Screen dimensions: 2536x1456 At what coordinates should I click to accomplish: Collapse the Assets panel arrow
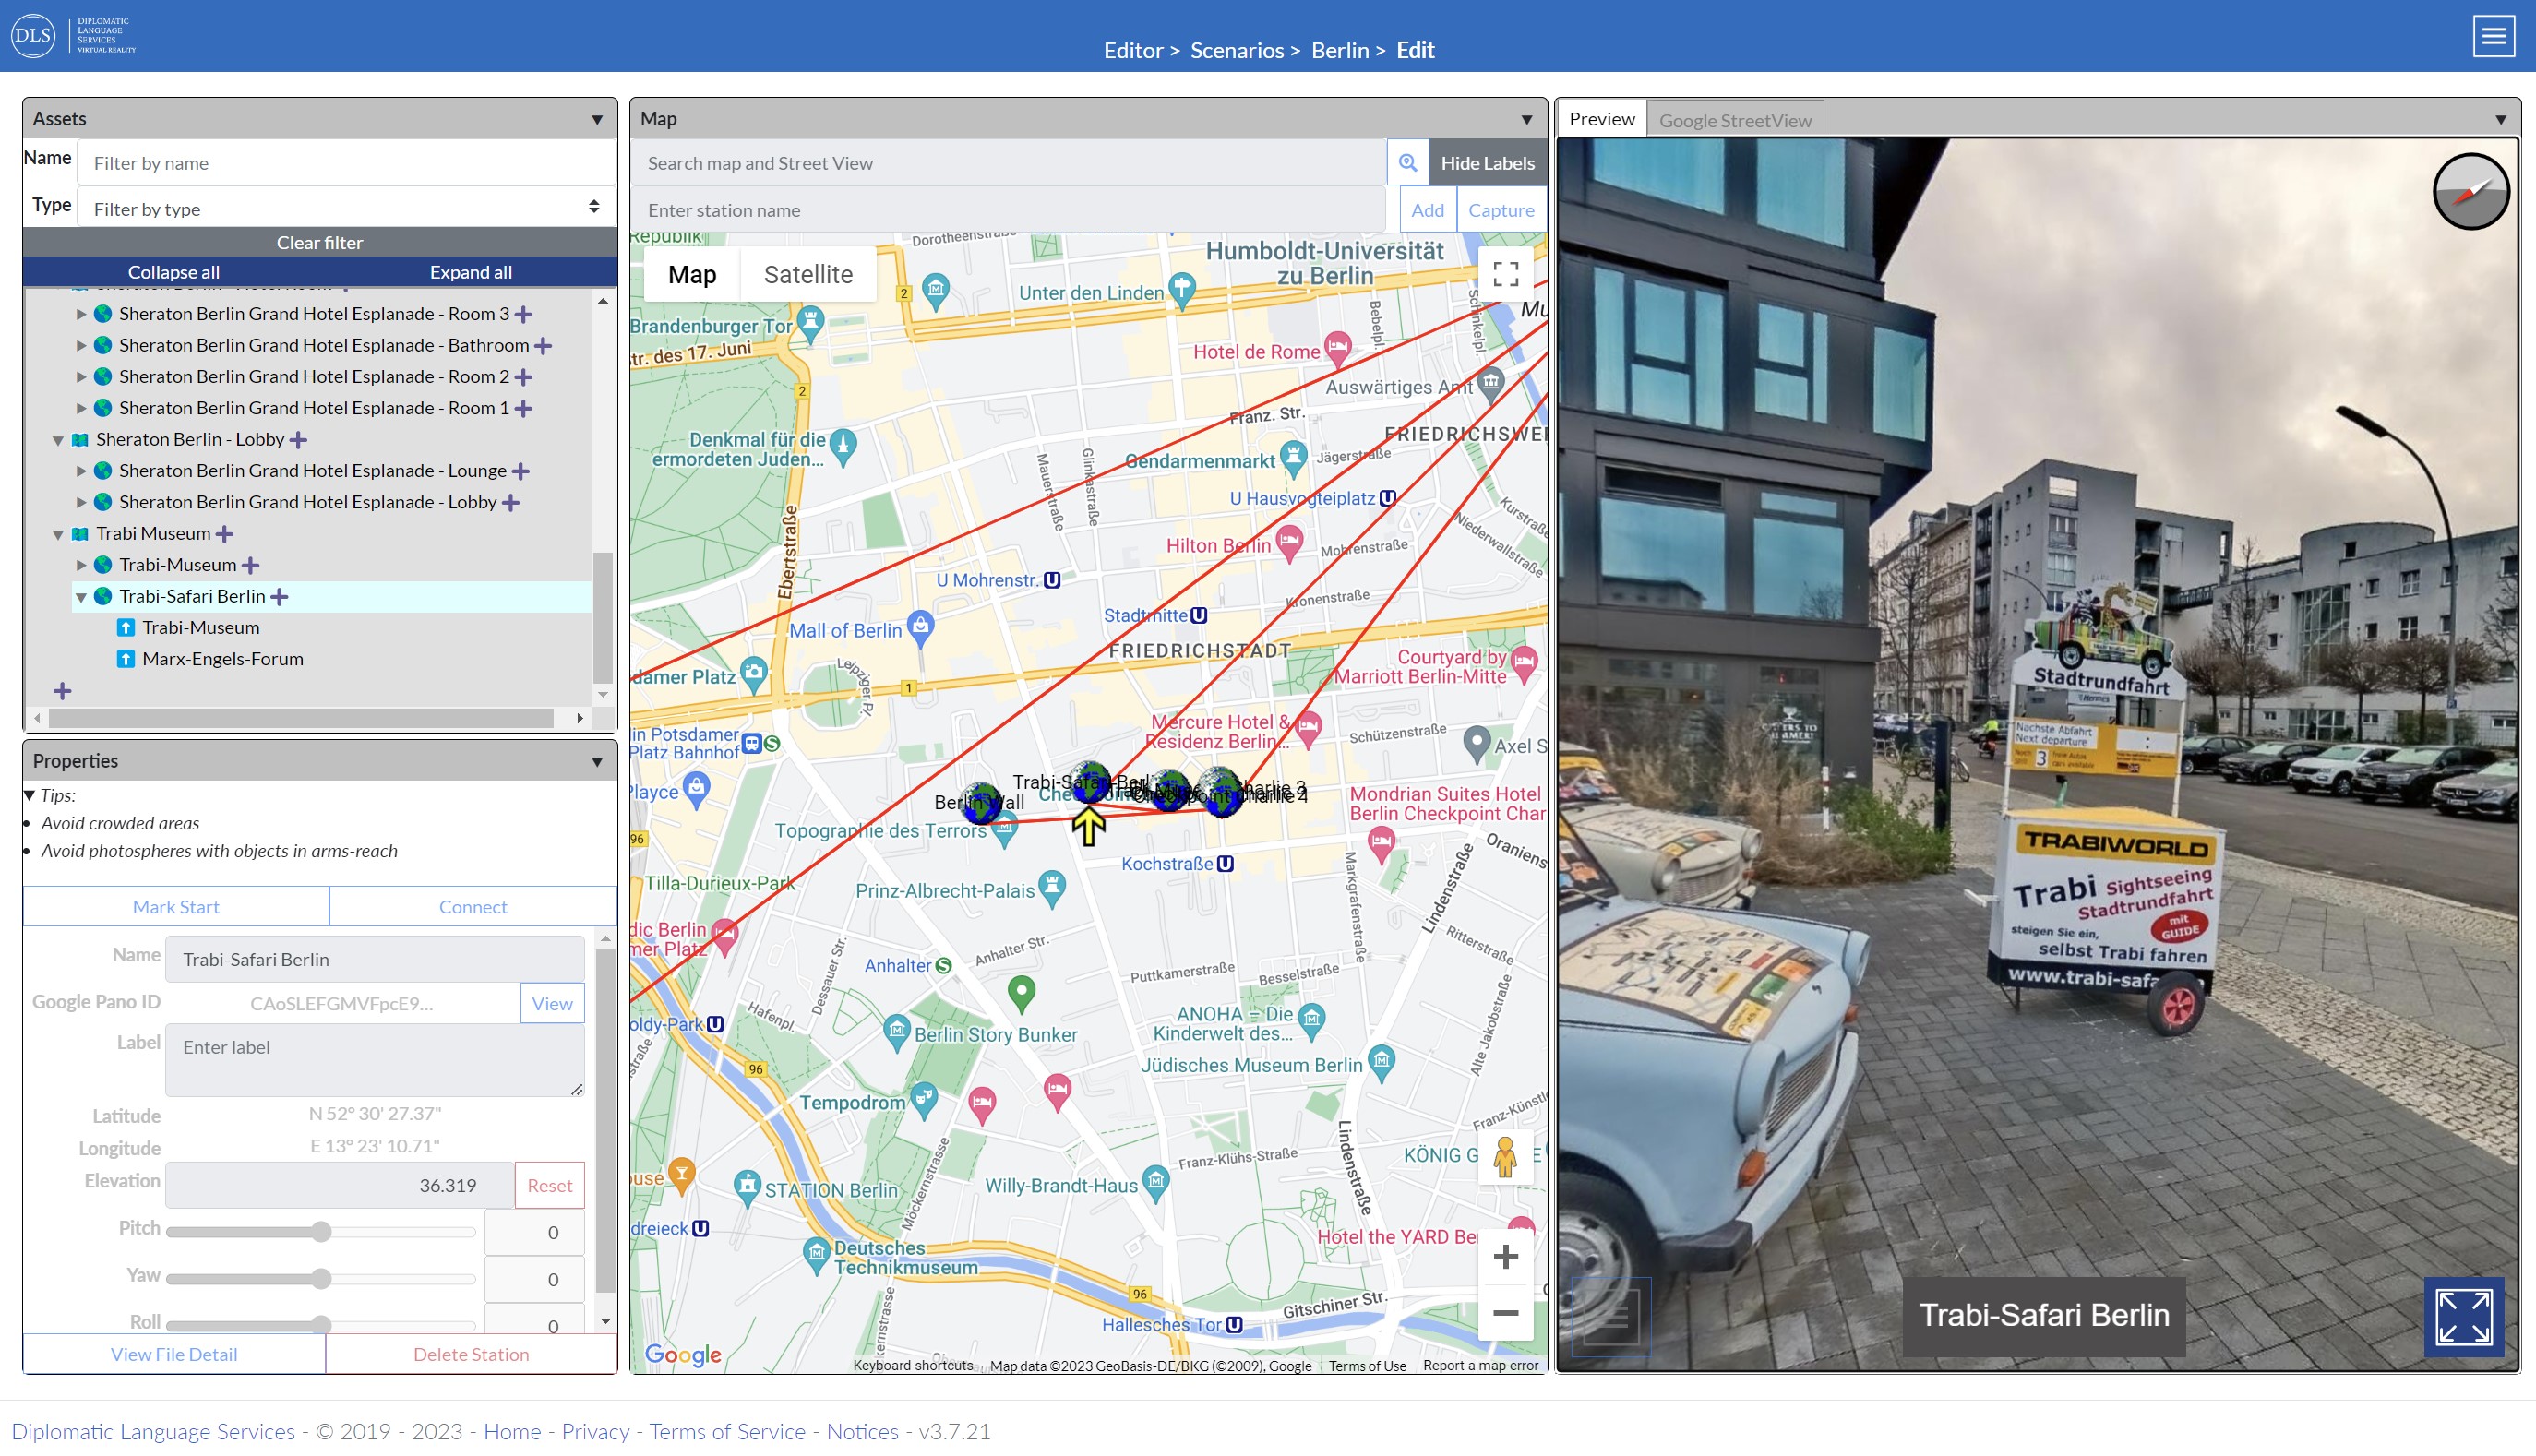[597, 120]
